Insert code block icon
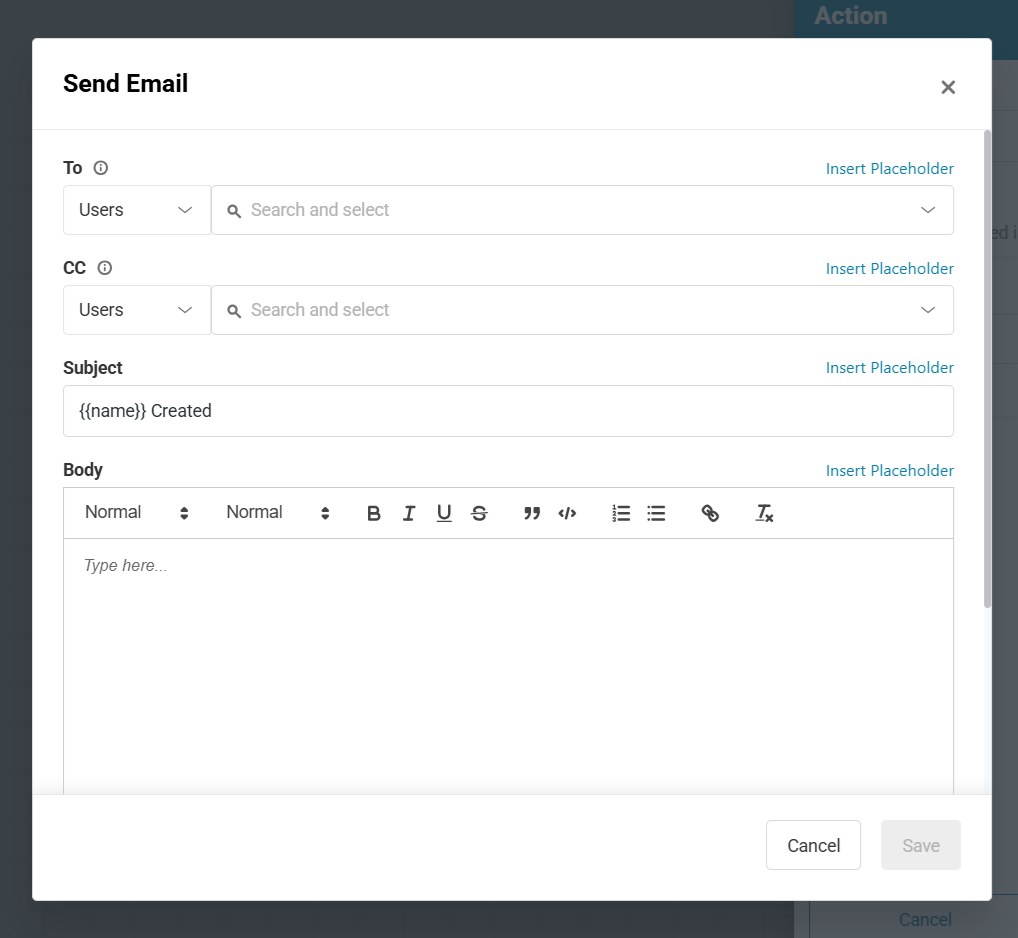The height and width of the screenshot is (938, 1018). (x=567, y=513)
